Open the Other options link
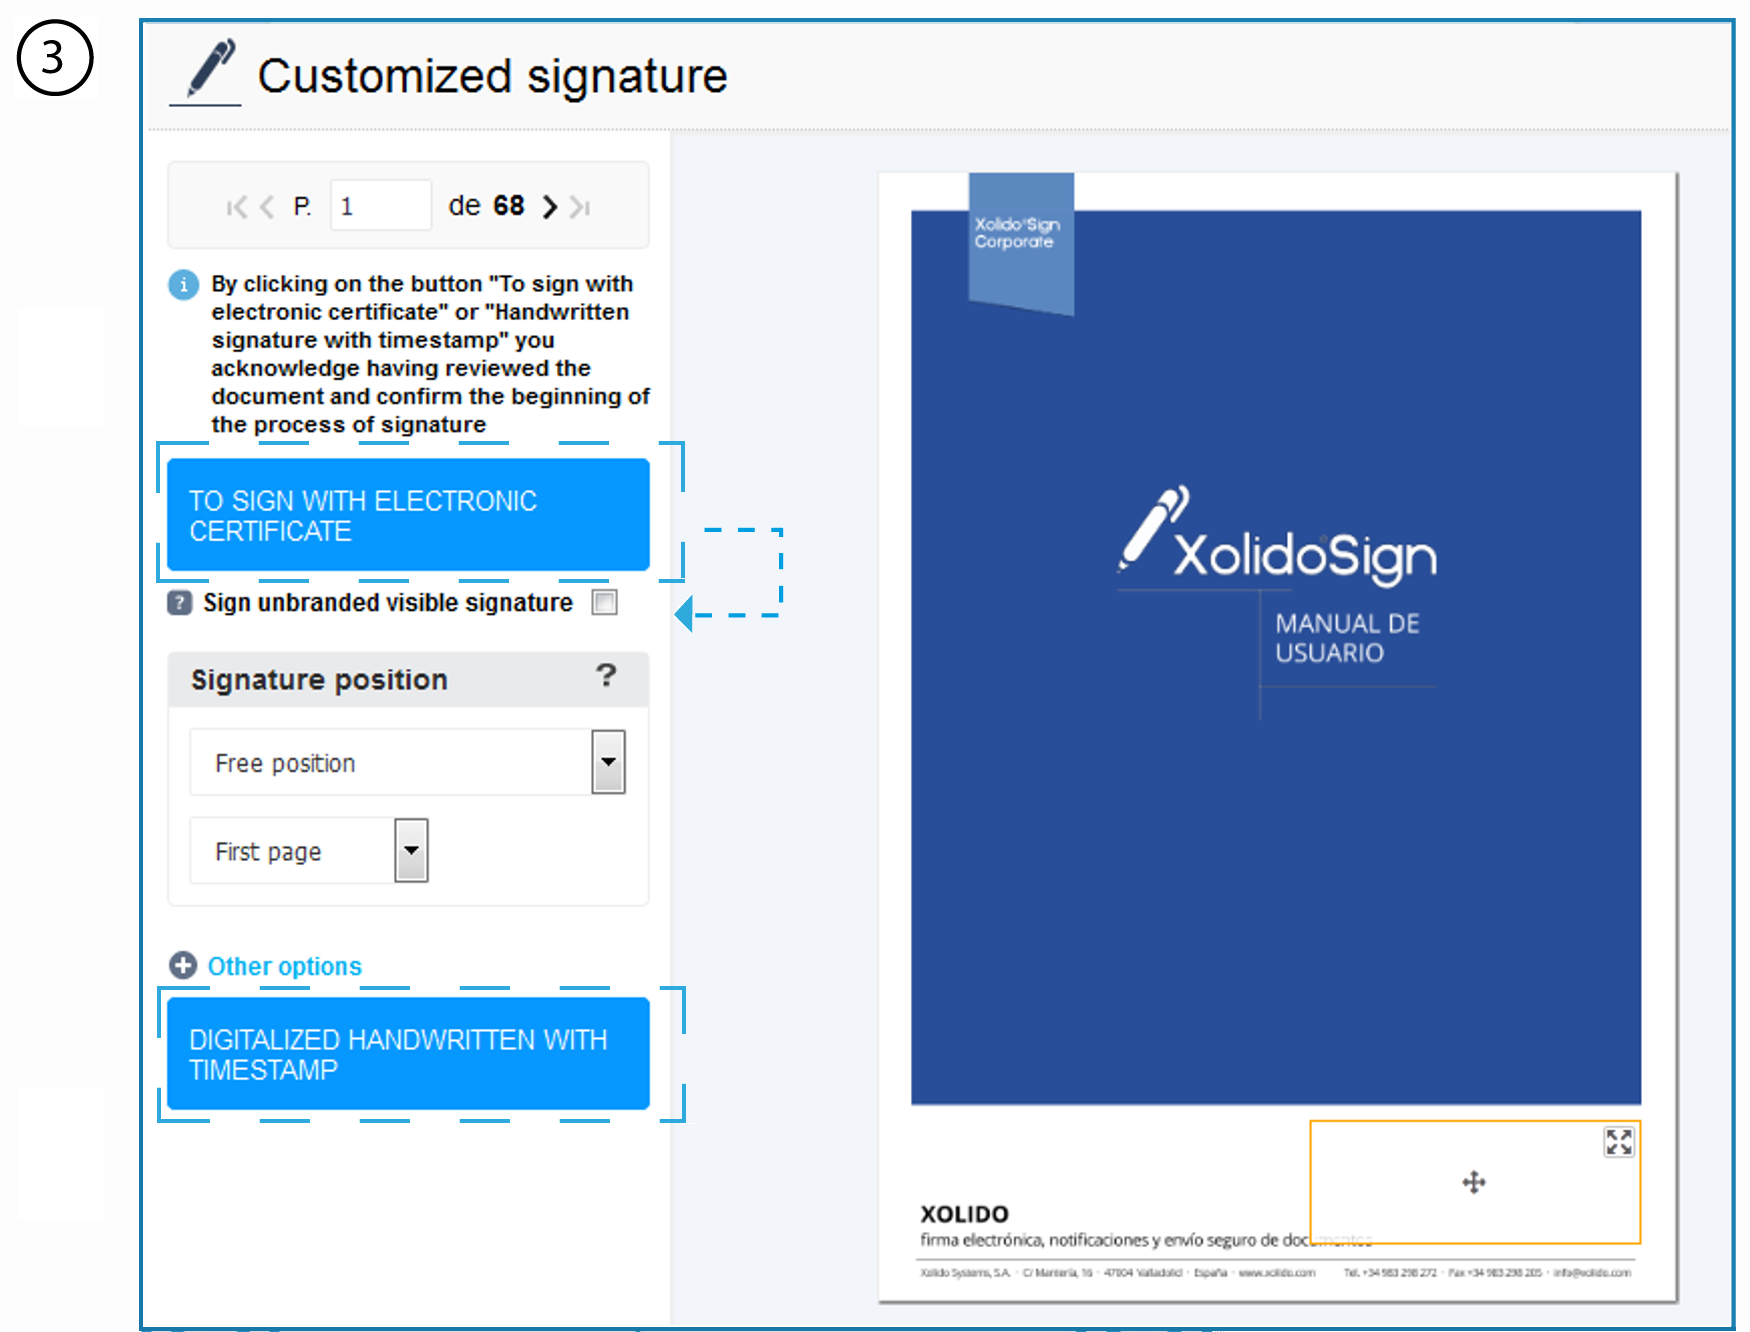 pyautogui.click(x=284, y=966)
